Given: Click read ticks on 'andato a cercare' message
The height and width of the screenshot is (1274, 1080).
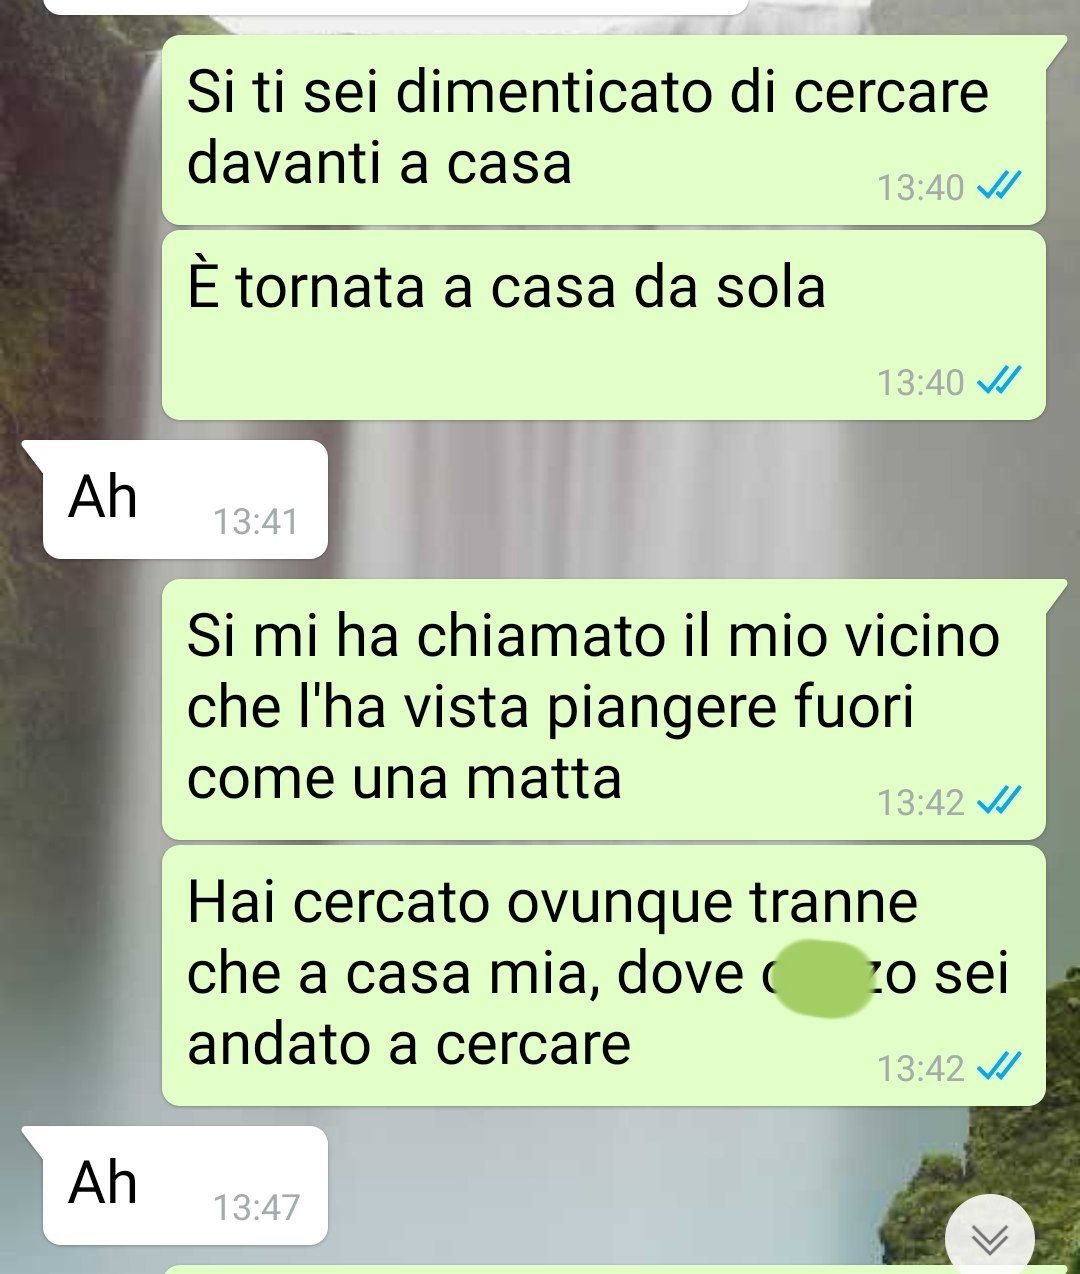Looking at the screenshot, I should 998,1067.
